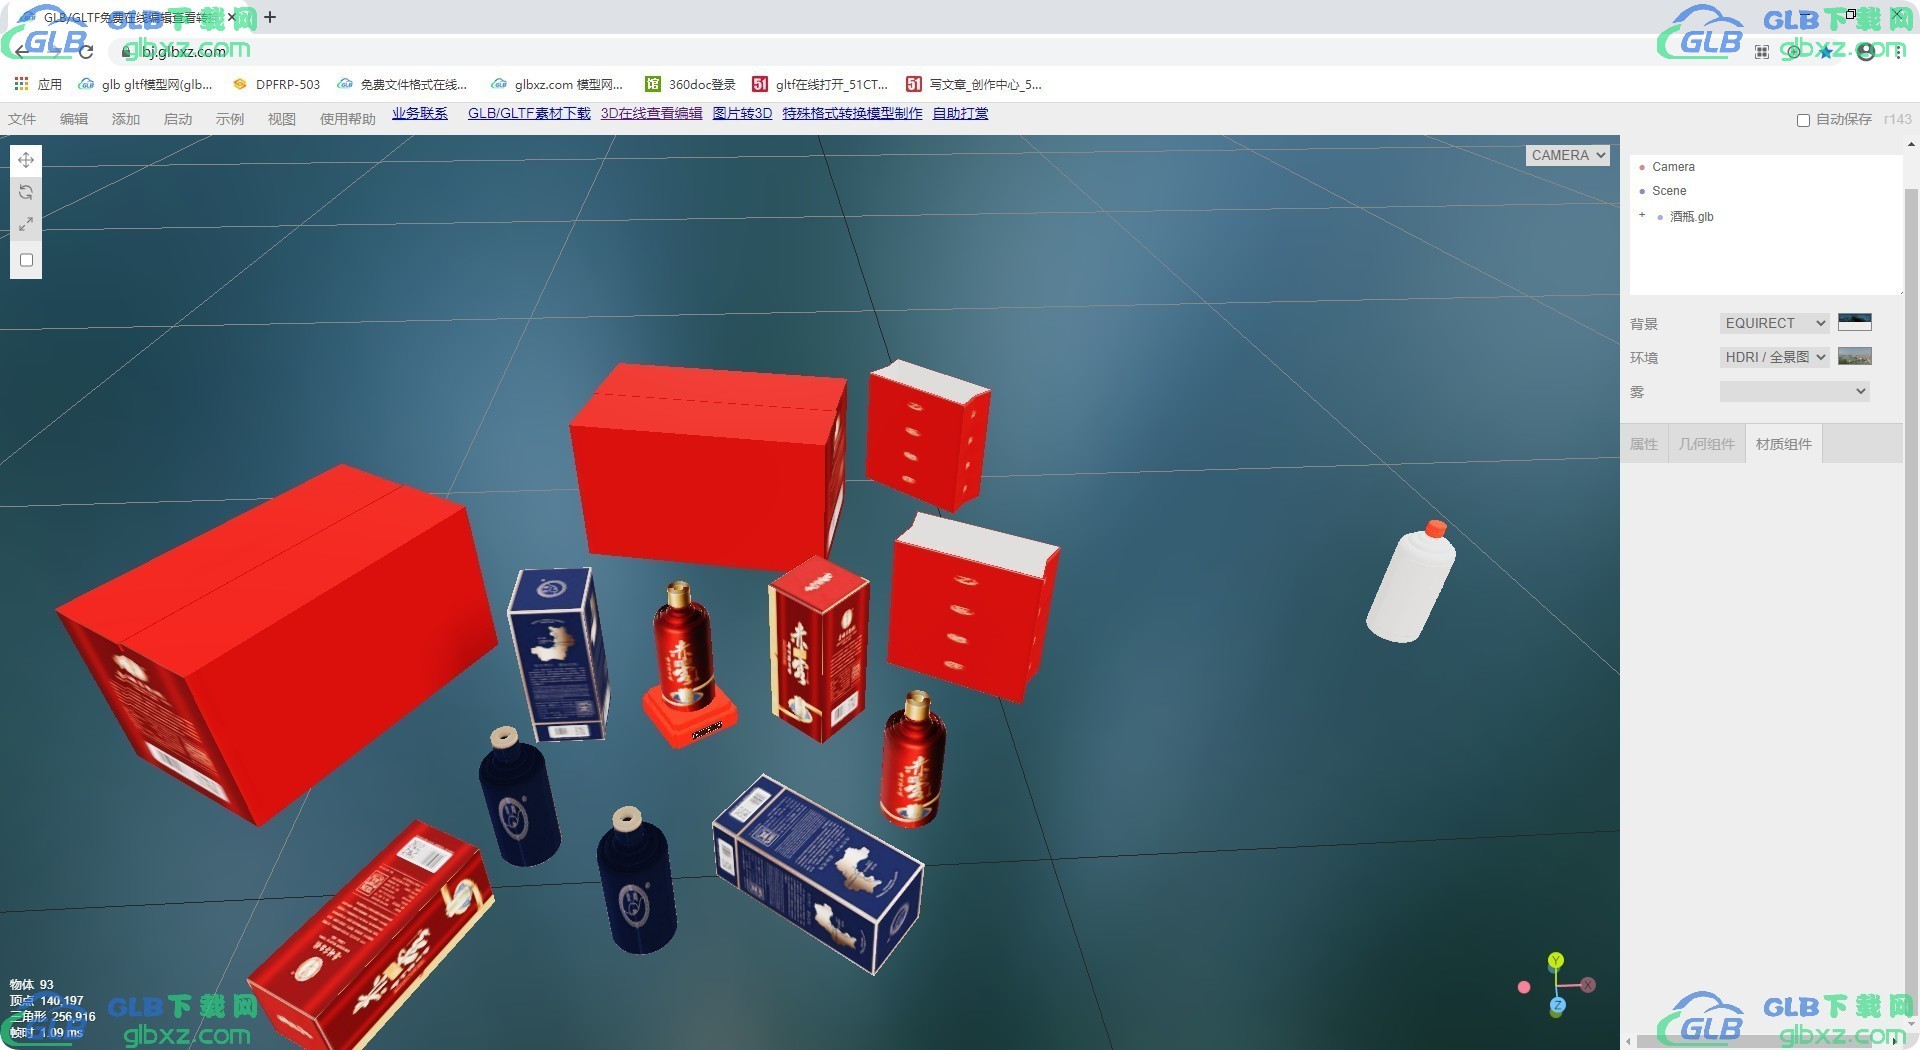Open the 免费文件格式在线 bookmark
Screen dimensions: 1920x1050
[x=402, y=84]
